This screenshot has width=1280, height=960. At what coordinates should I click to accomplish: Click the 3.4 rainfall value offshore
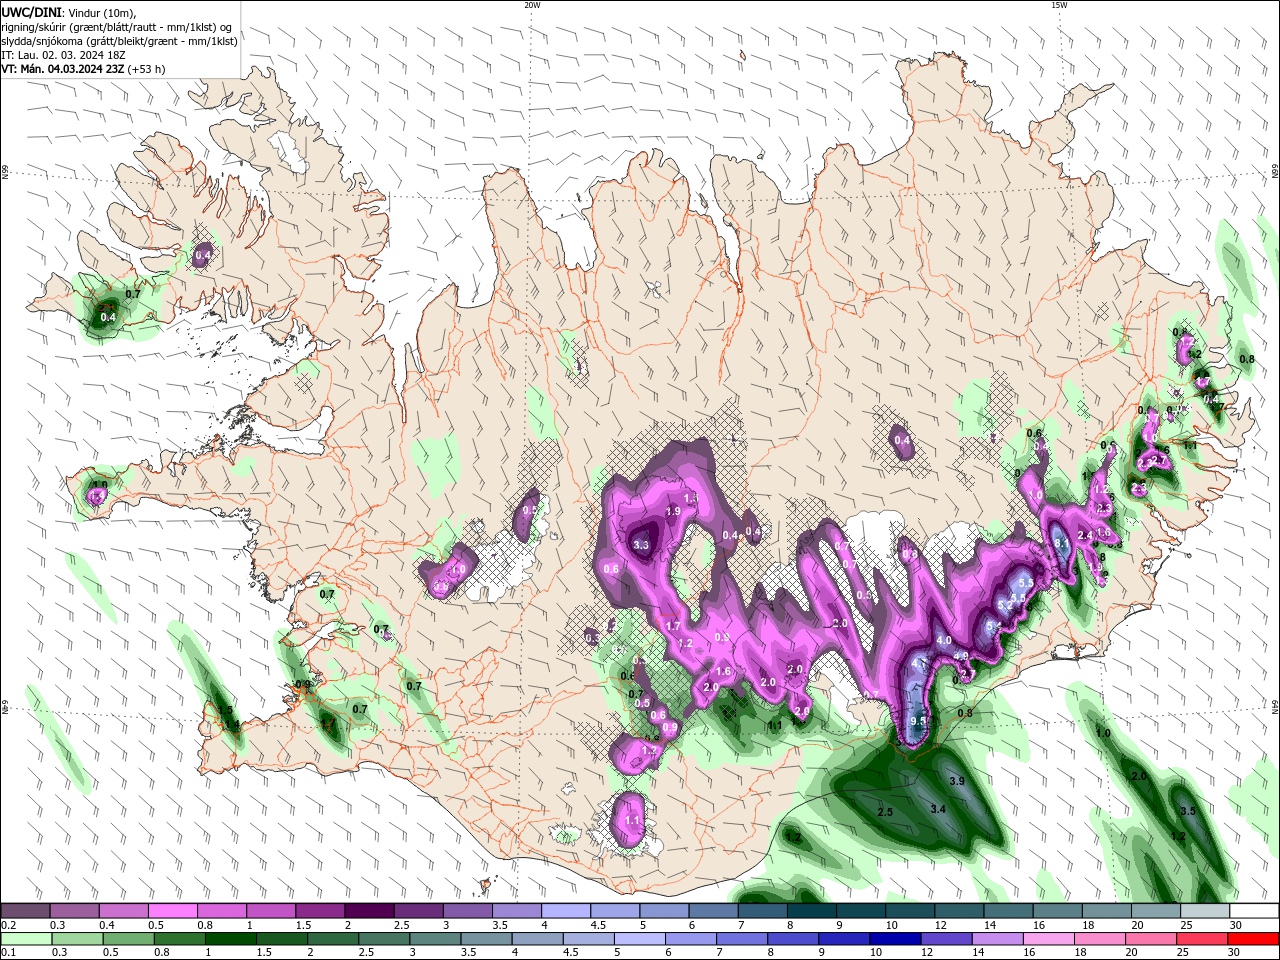938,808
